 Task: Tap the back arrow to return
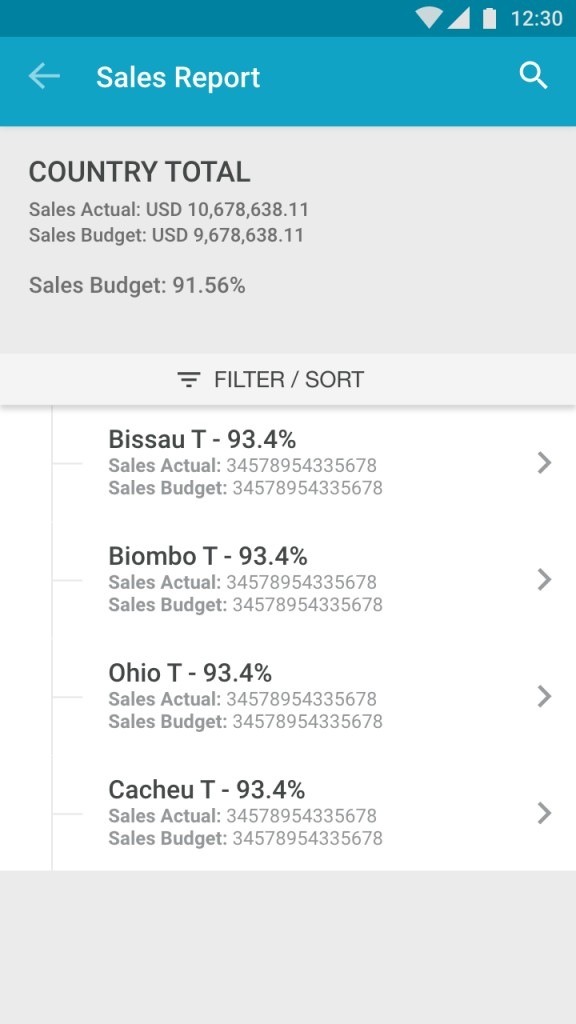43,76
